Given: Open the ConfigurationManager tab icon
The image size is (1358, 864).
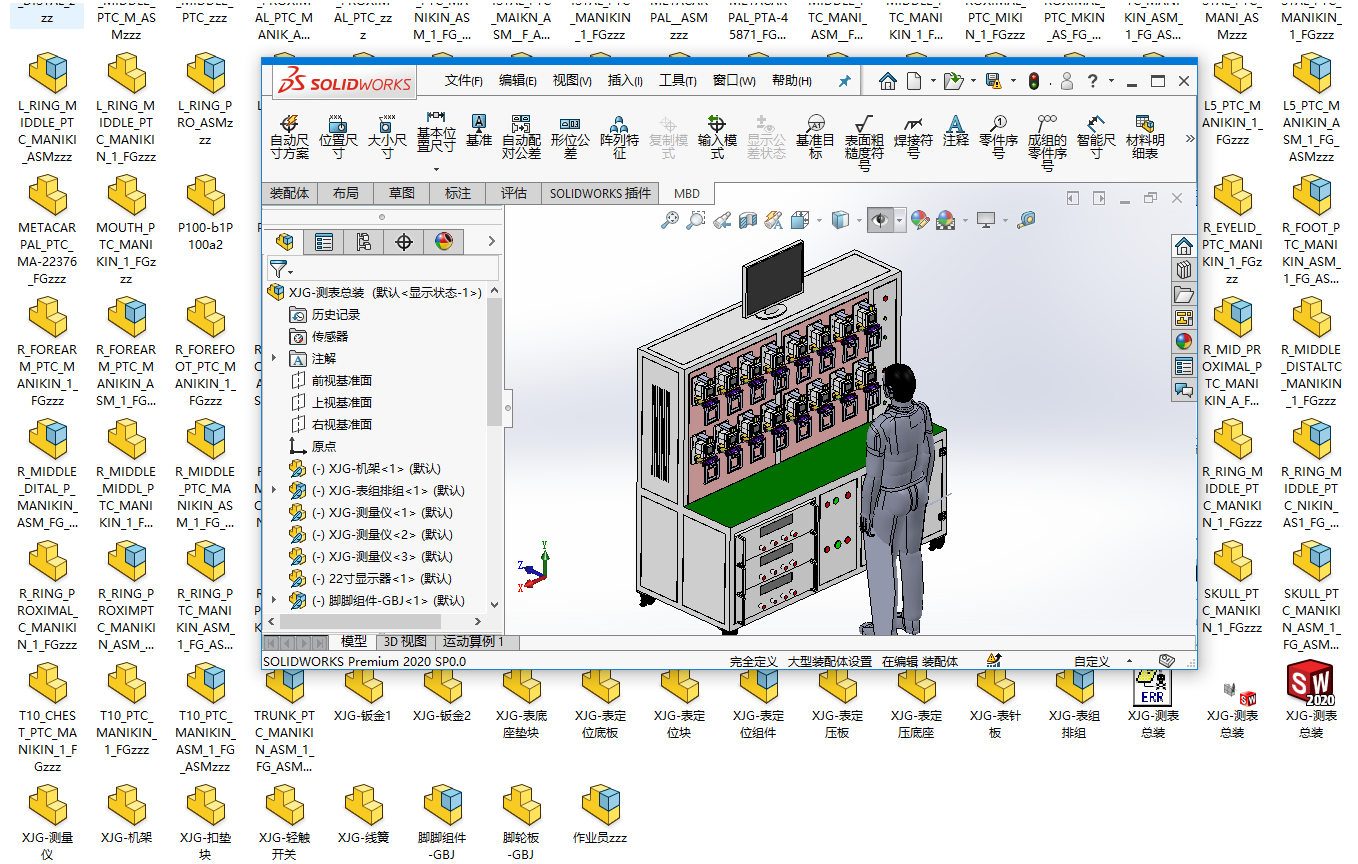Looking at the screenshot, I should point(364,242).
